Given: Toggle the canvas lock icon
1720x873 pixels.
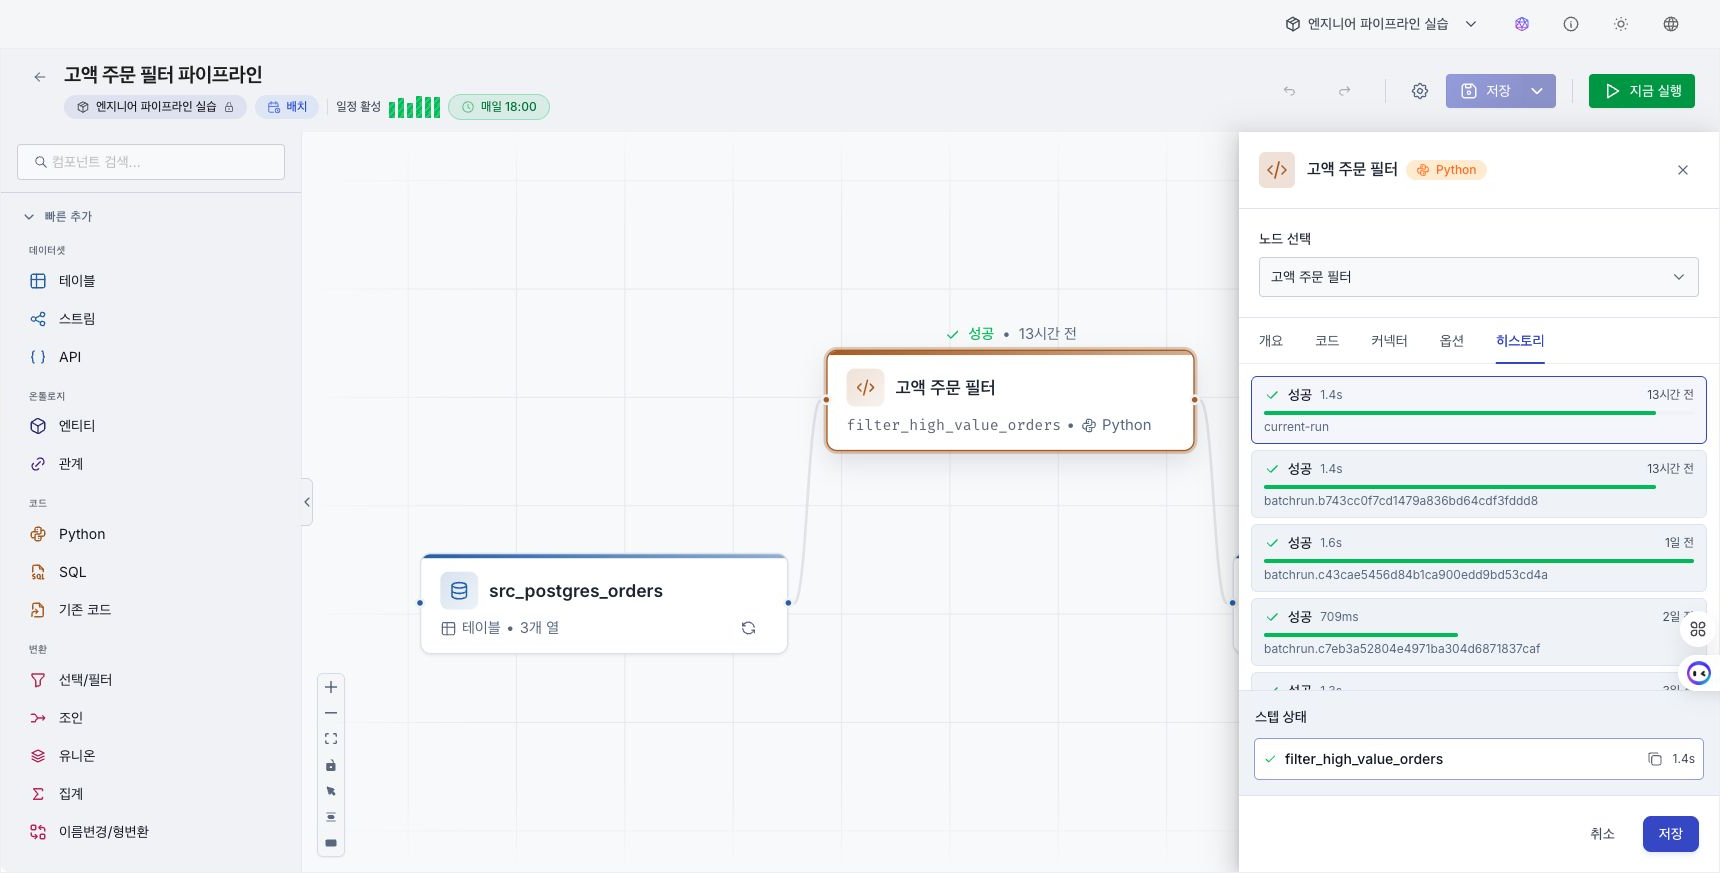Looking at the screenshot, I should pos(331,765).
